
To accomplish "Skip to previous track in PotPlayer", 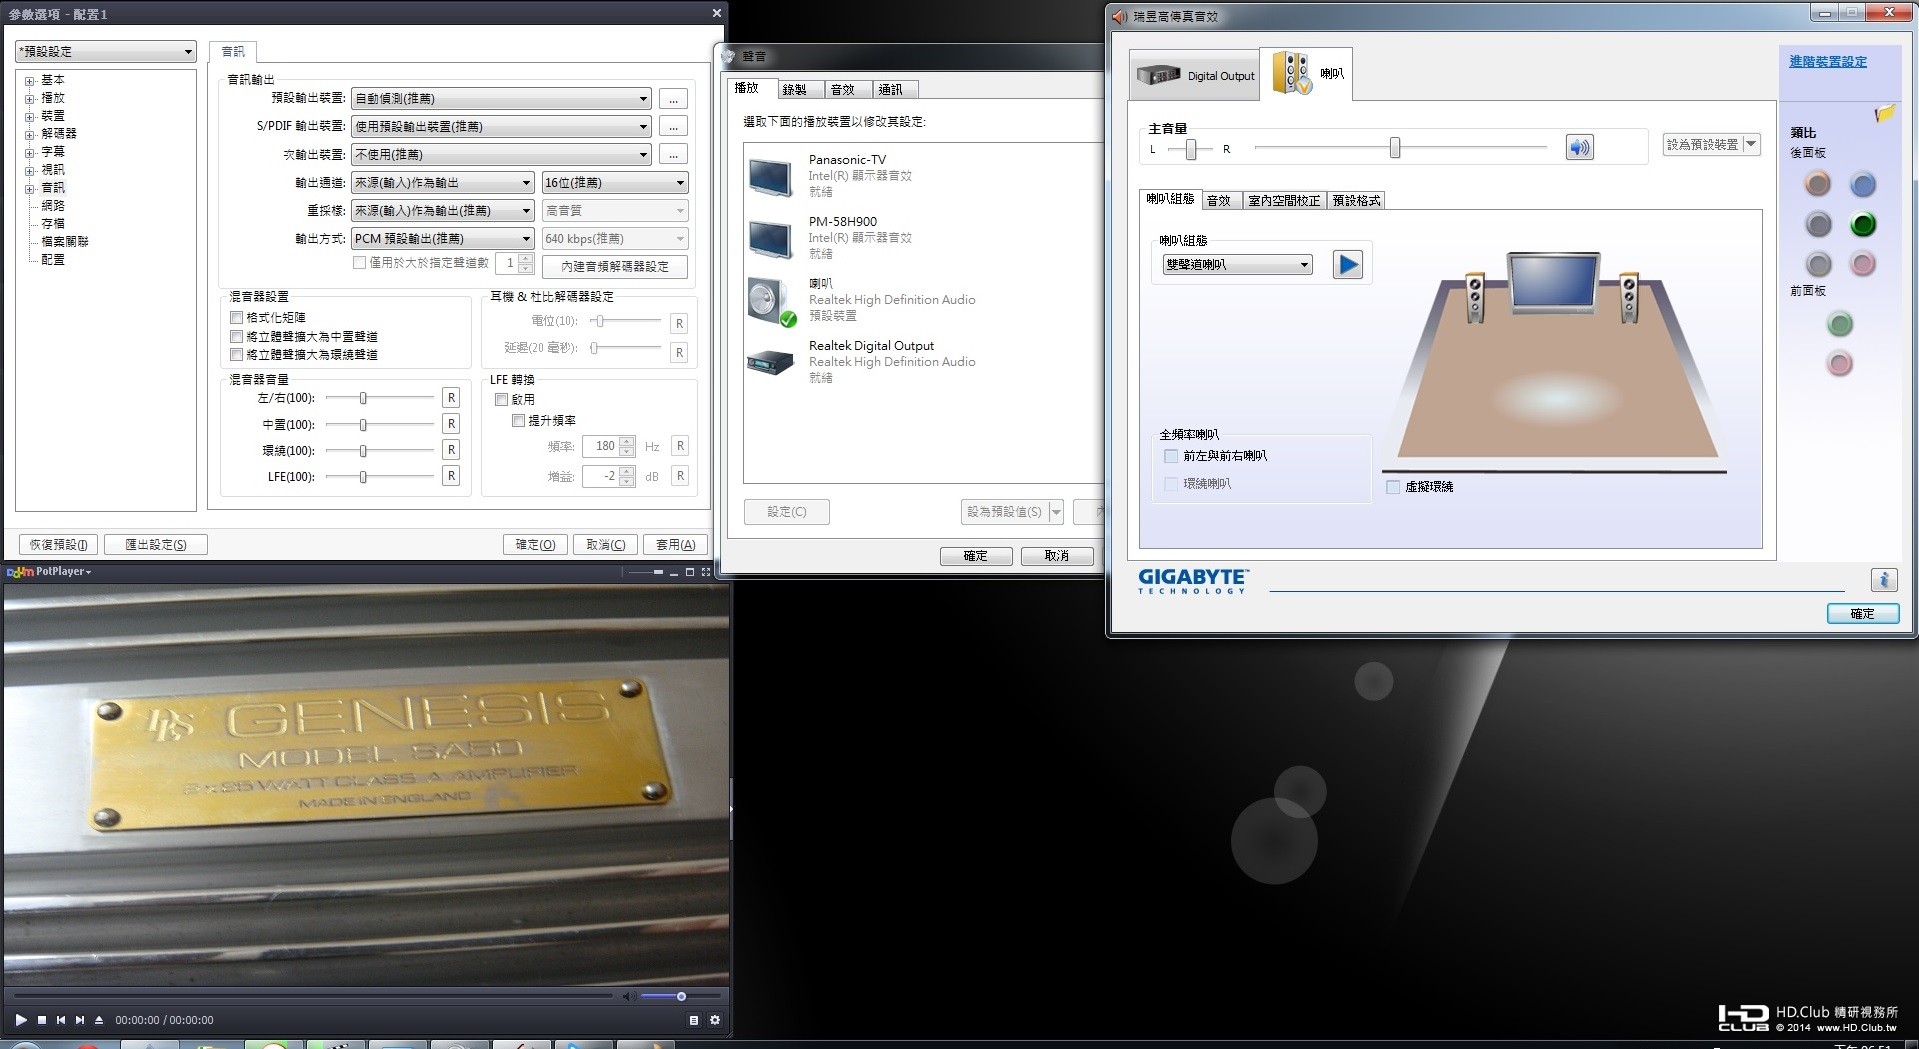I will pyautogui.click(x=61, y=1020).
